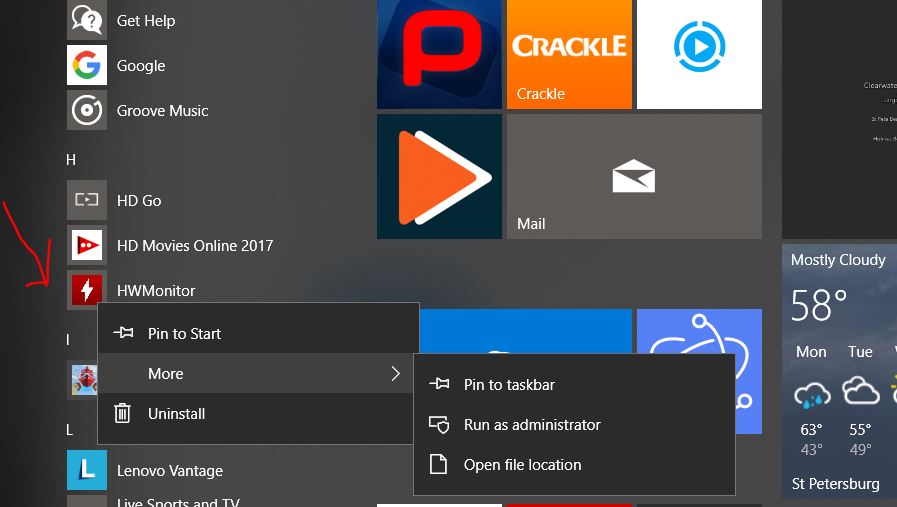The width and height of the screenshot is (897, 507).
Task: Open the orange play arrow tile
Action: [x=439, y=176]
